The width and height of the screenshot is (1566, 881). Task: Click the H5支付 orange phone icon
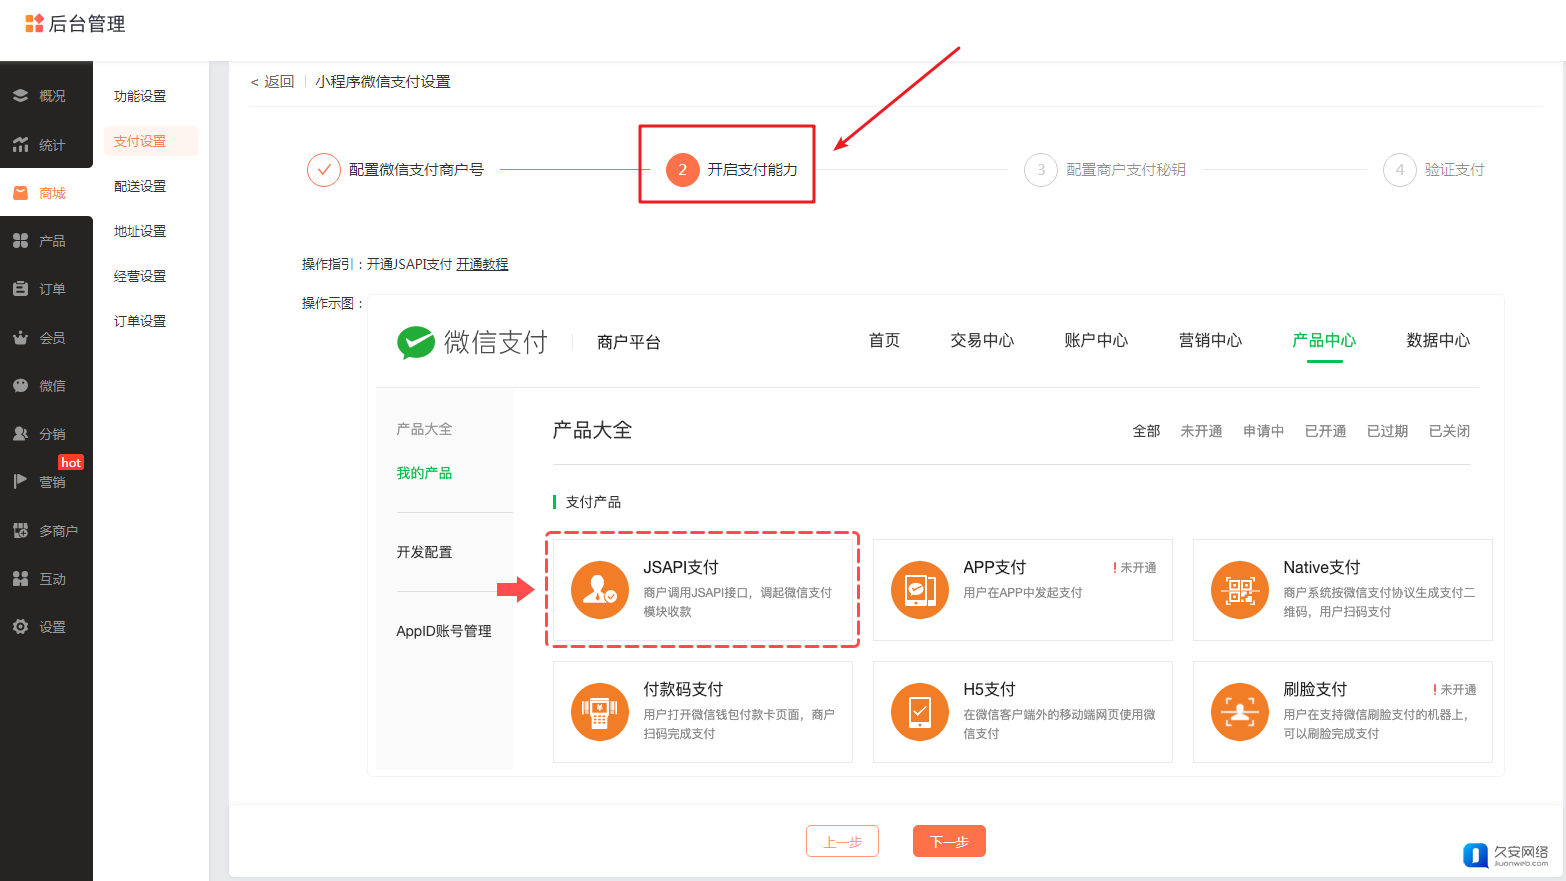[920, 712]
